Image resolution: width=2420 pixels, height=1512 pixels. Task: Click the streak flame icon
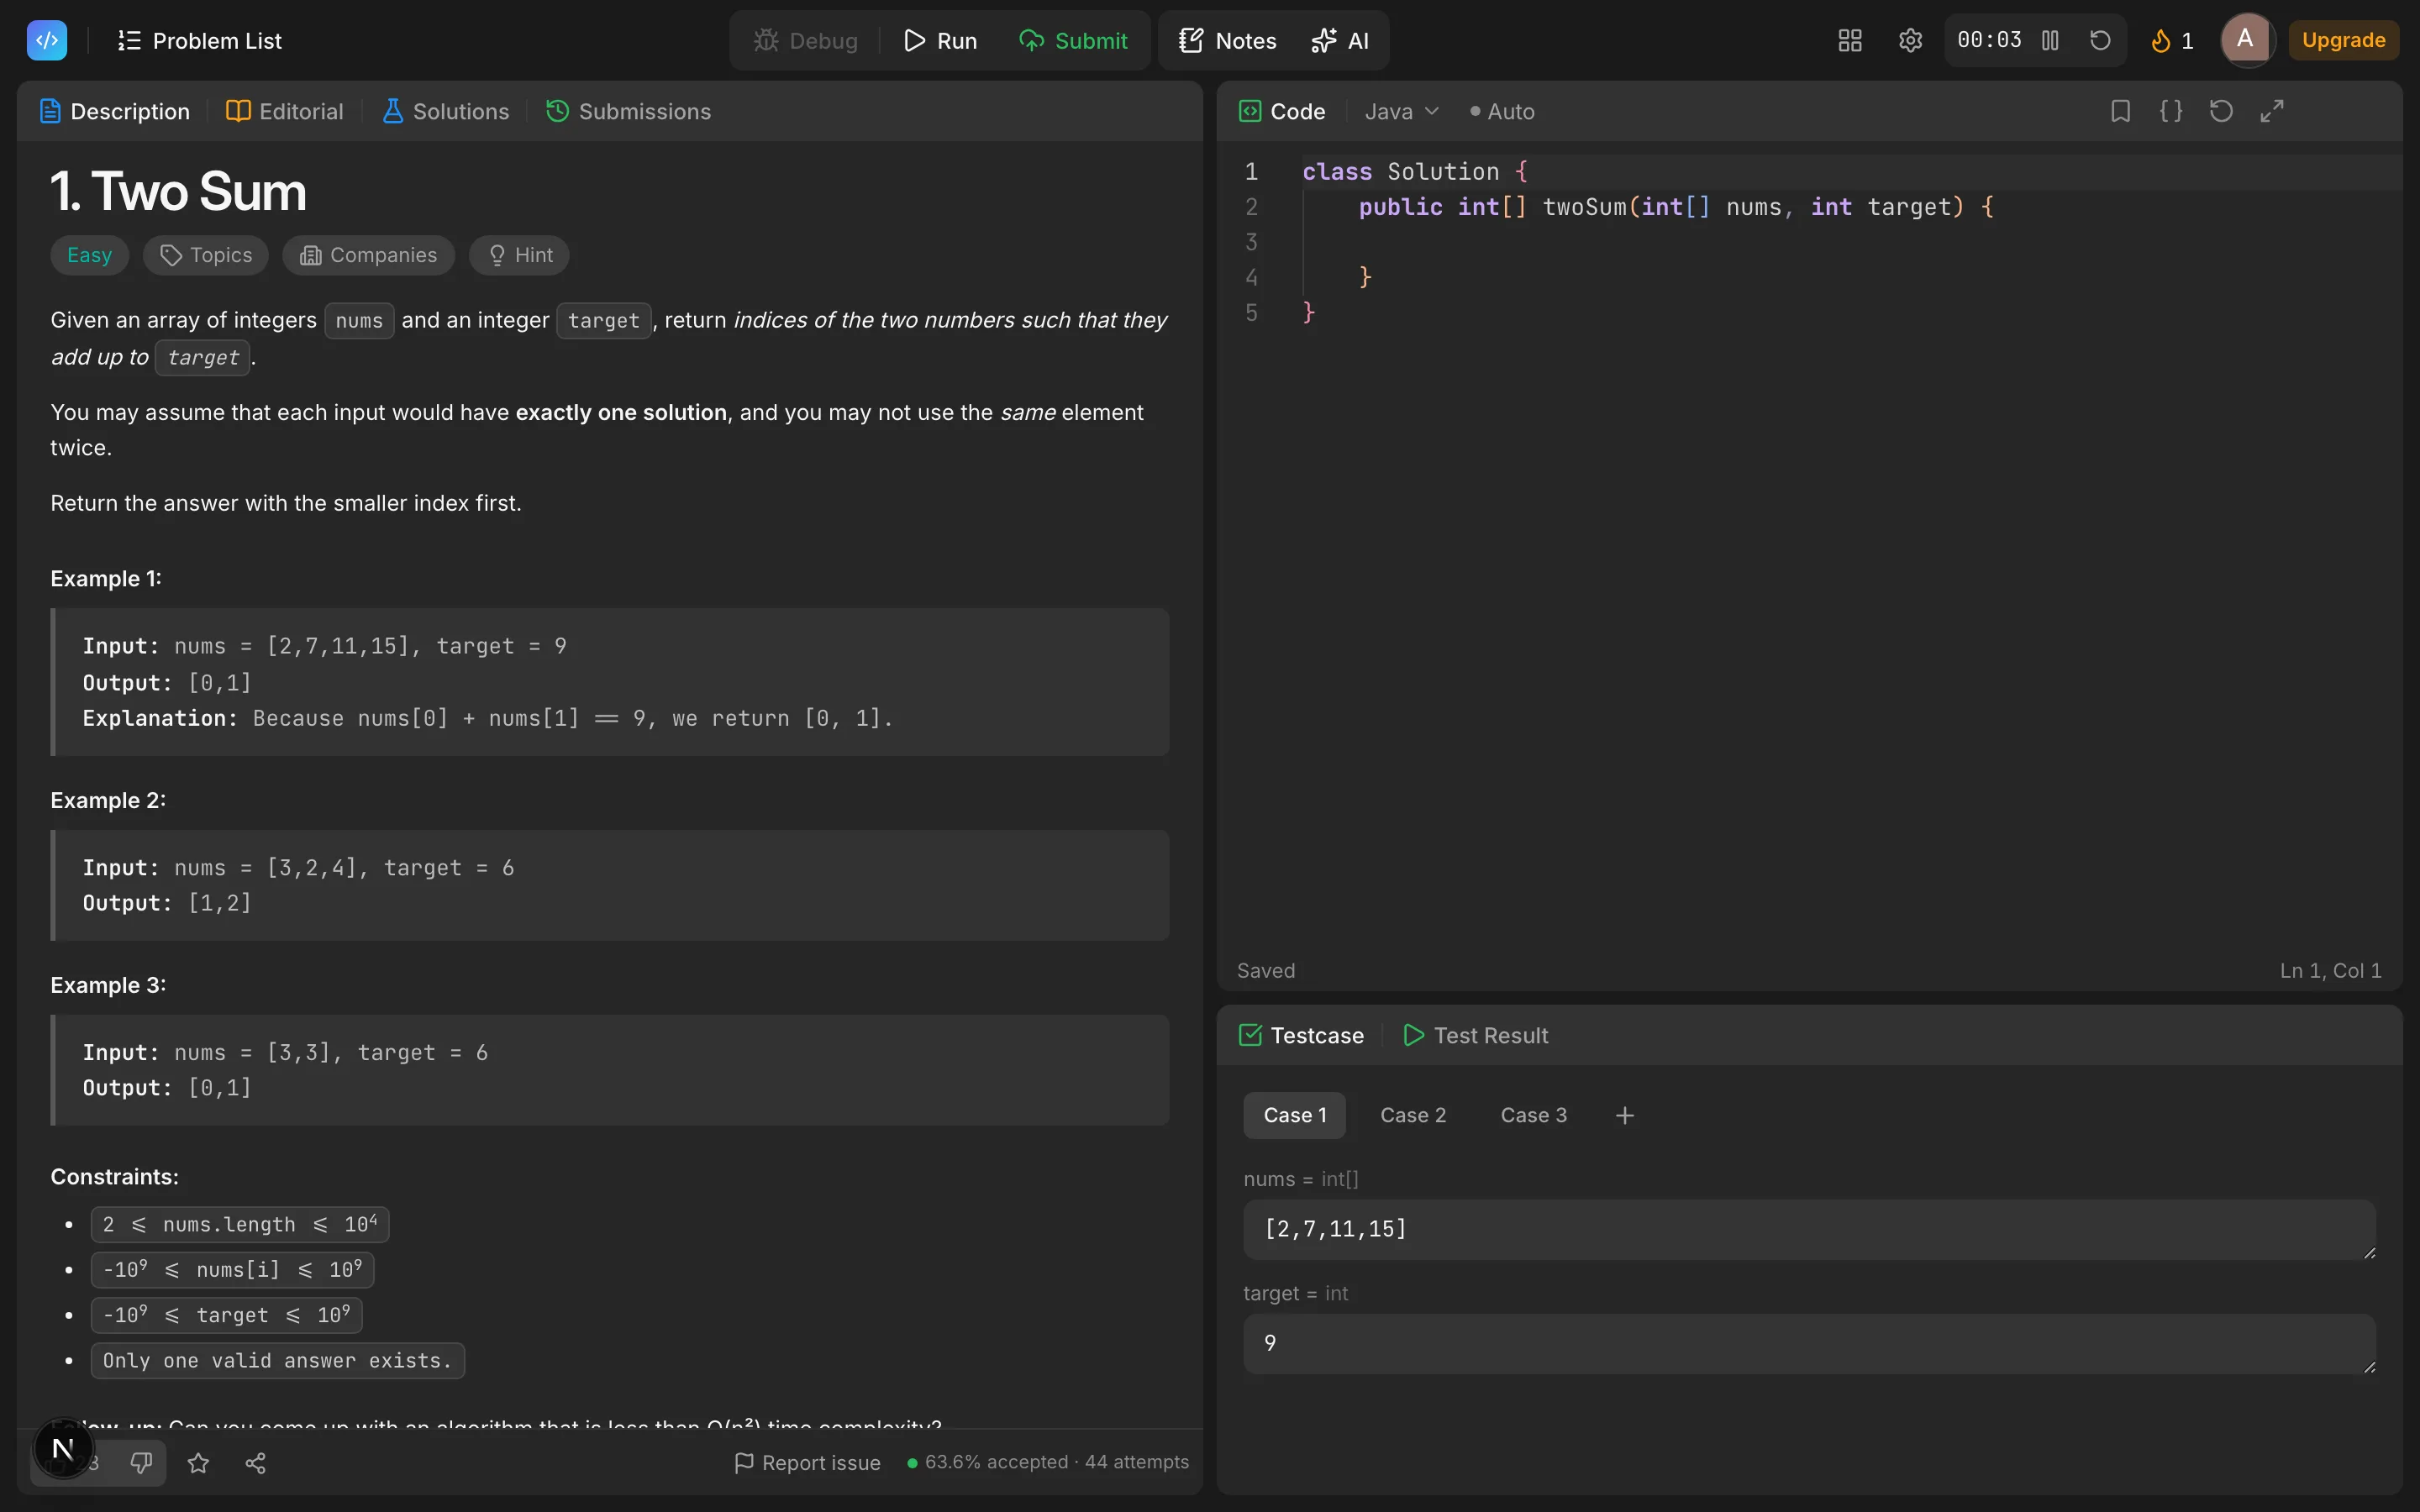pos(2160,40)
